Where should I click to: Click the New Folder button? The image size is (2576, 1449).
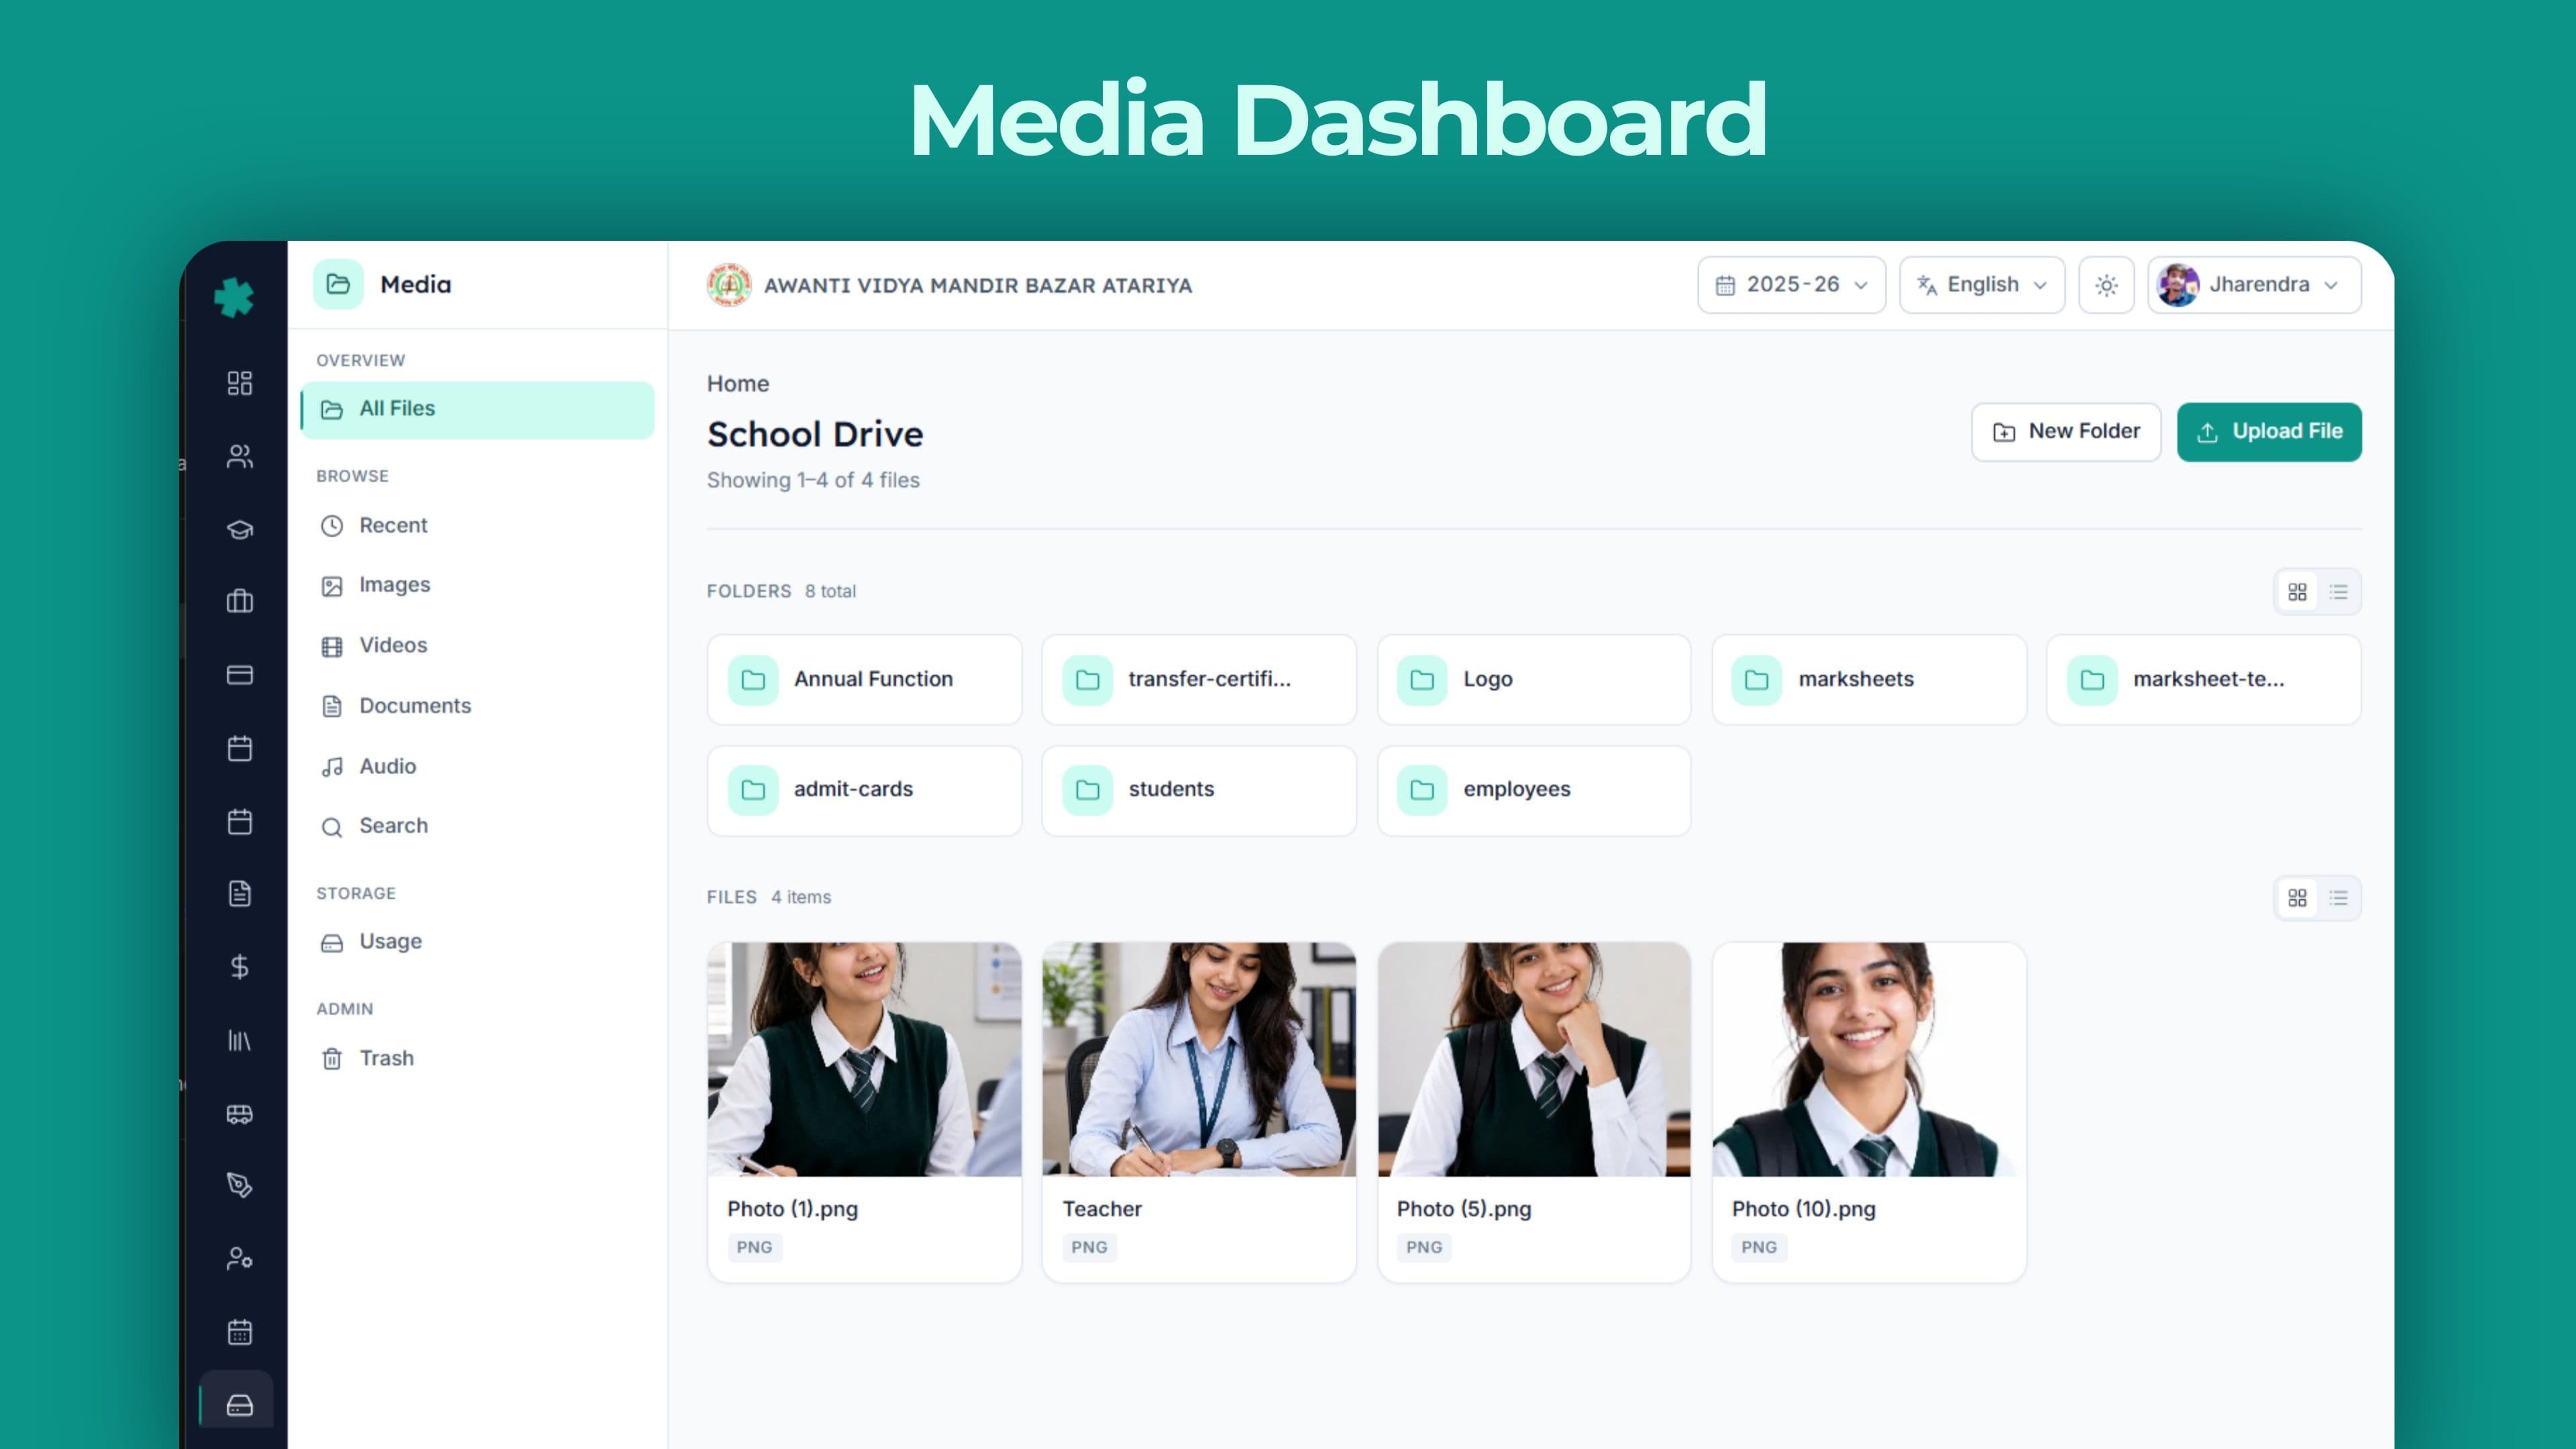[x=2066, y=432]
